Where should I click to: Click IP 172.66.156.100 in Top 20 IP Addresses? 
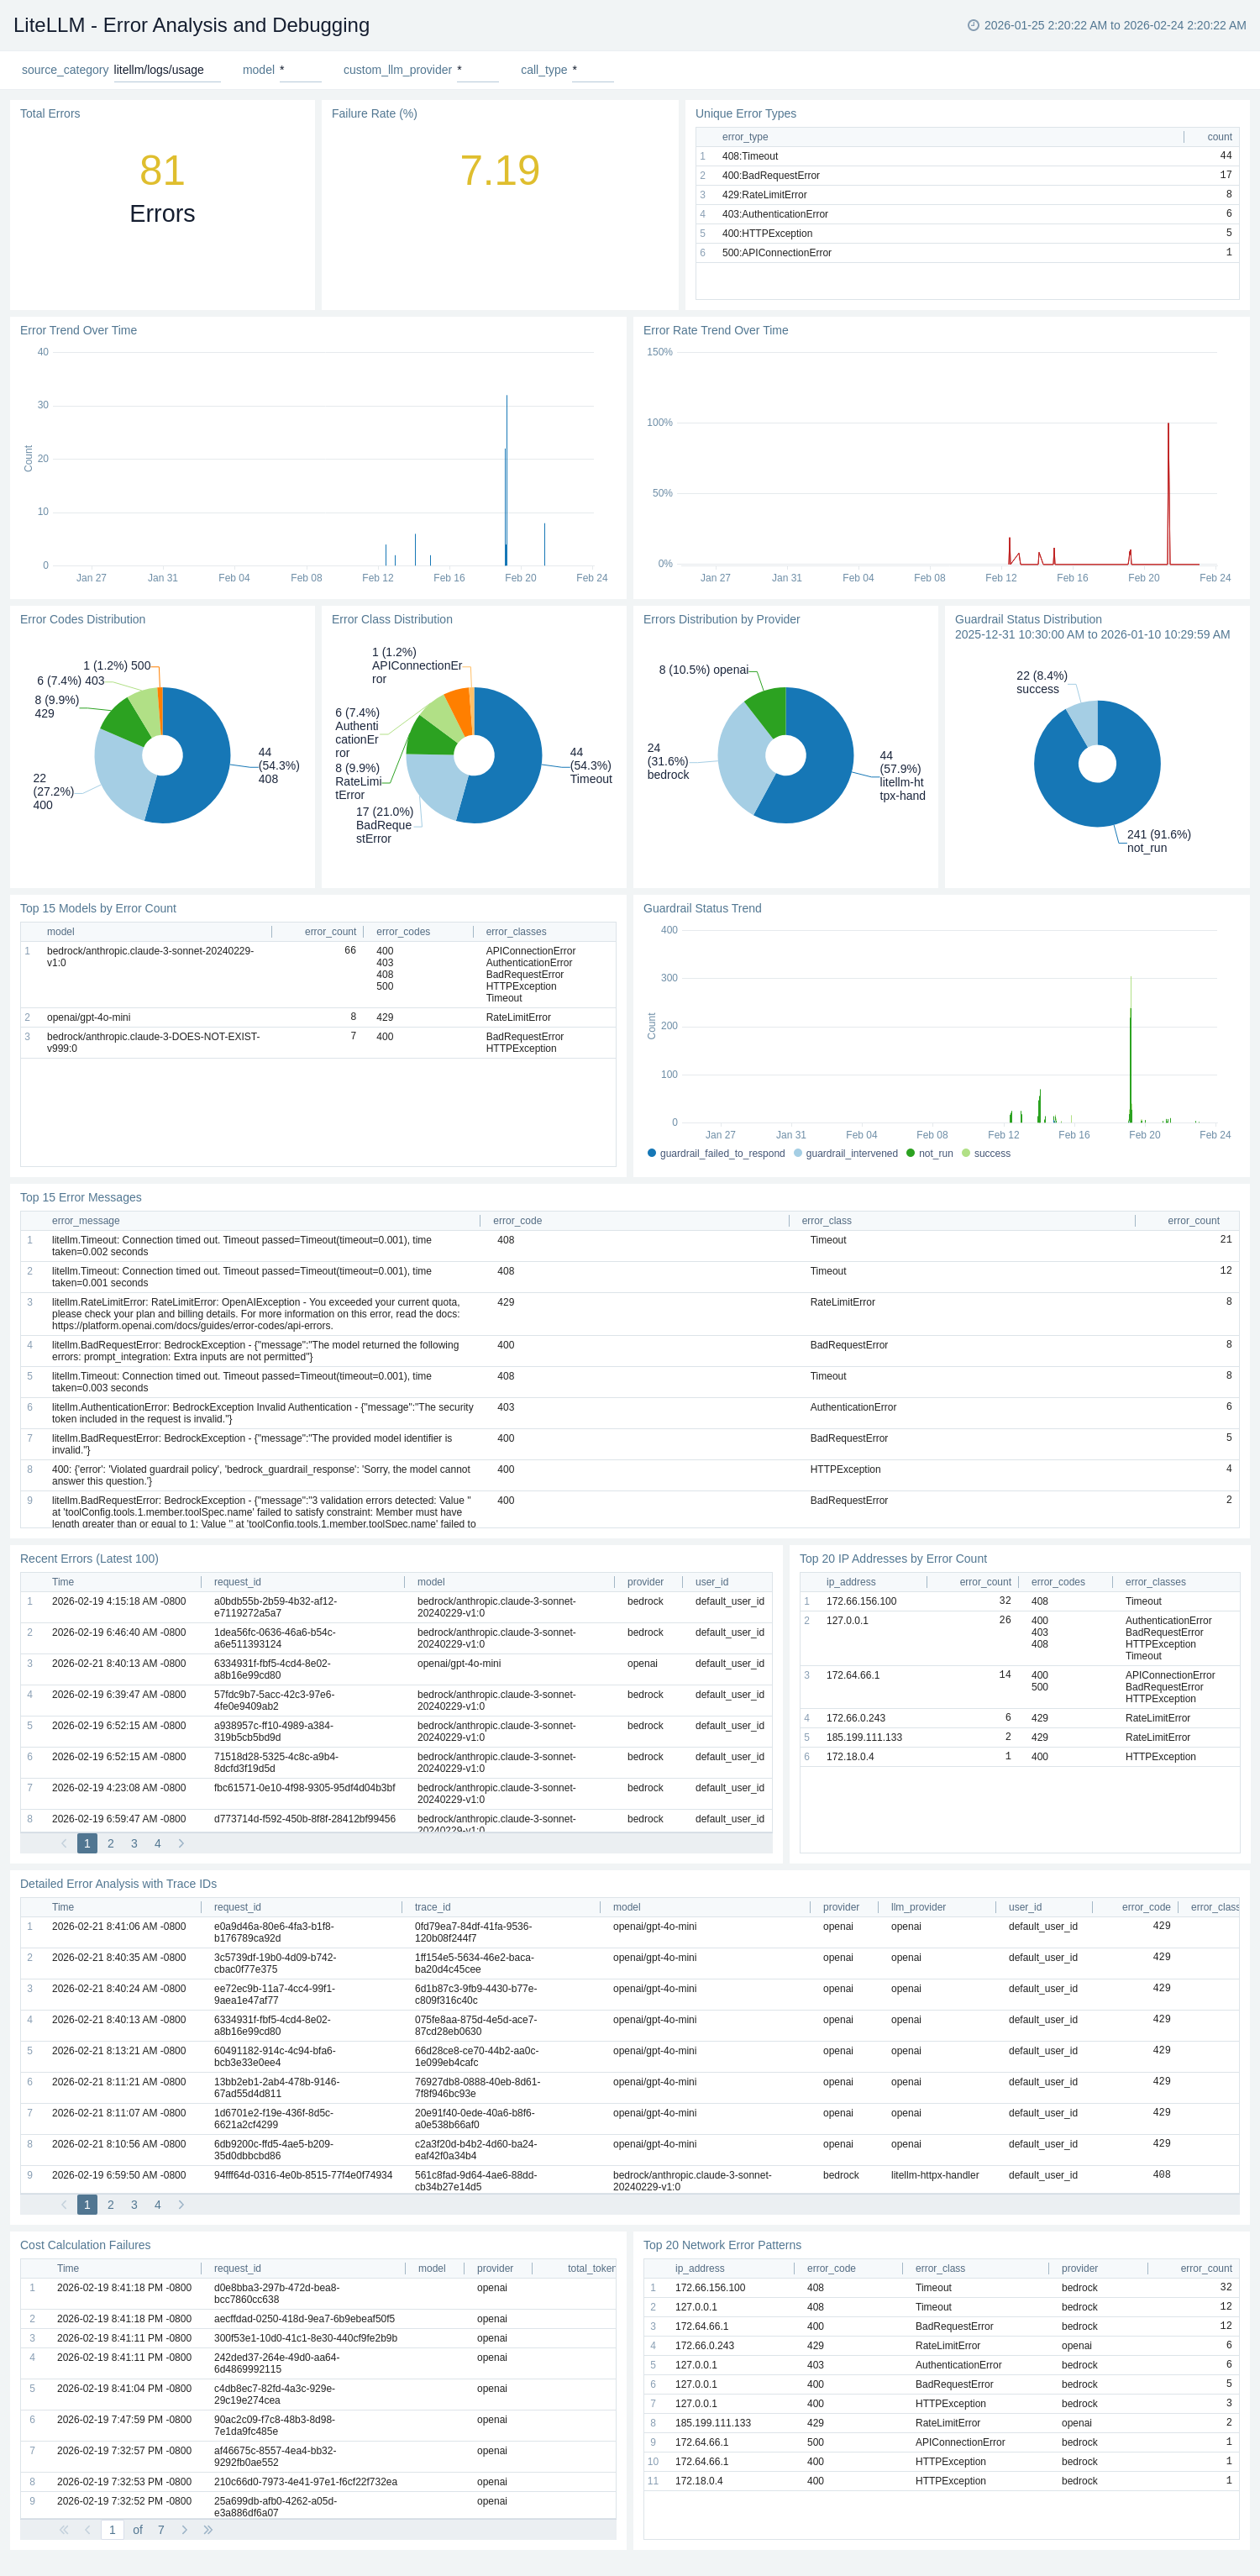[x=861, y=1601]
